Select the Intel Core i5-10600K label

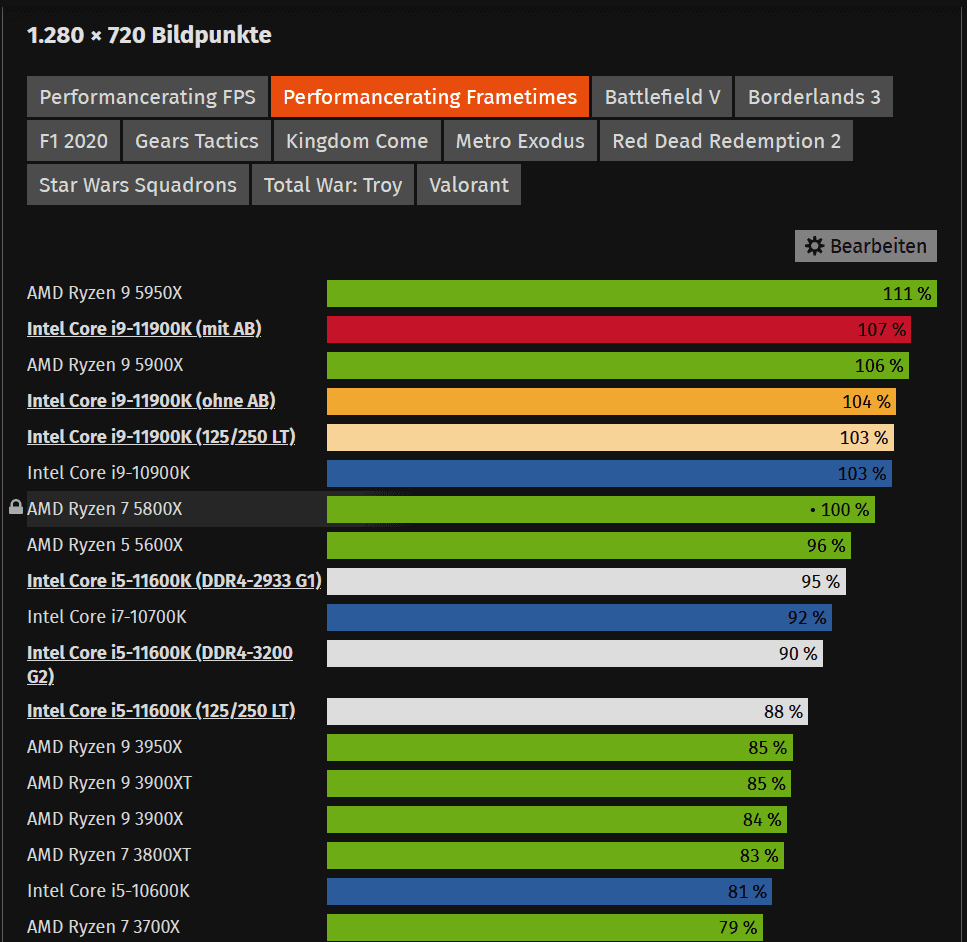pyautogui.click(x=109, y=891)
